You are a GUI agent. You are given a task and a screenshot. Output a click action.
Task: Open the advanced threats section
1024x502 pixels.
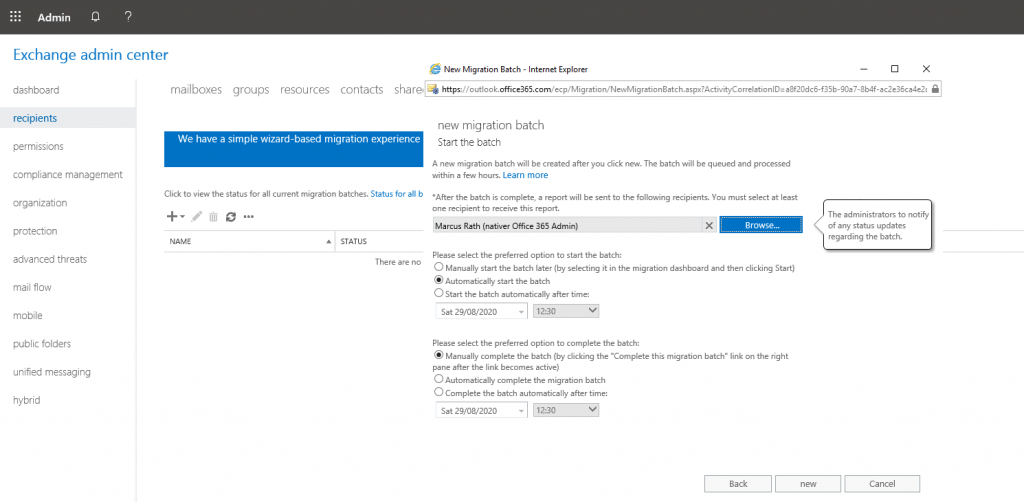pyautogui.click(x=50, y=259)
